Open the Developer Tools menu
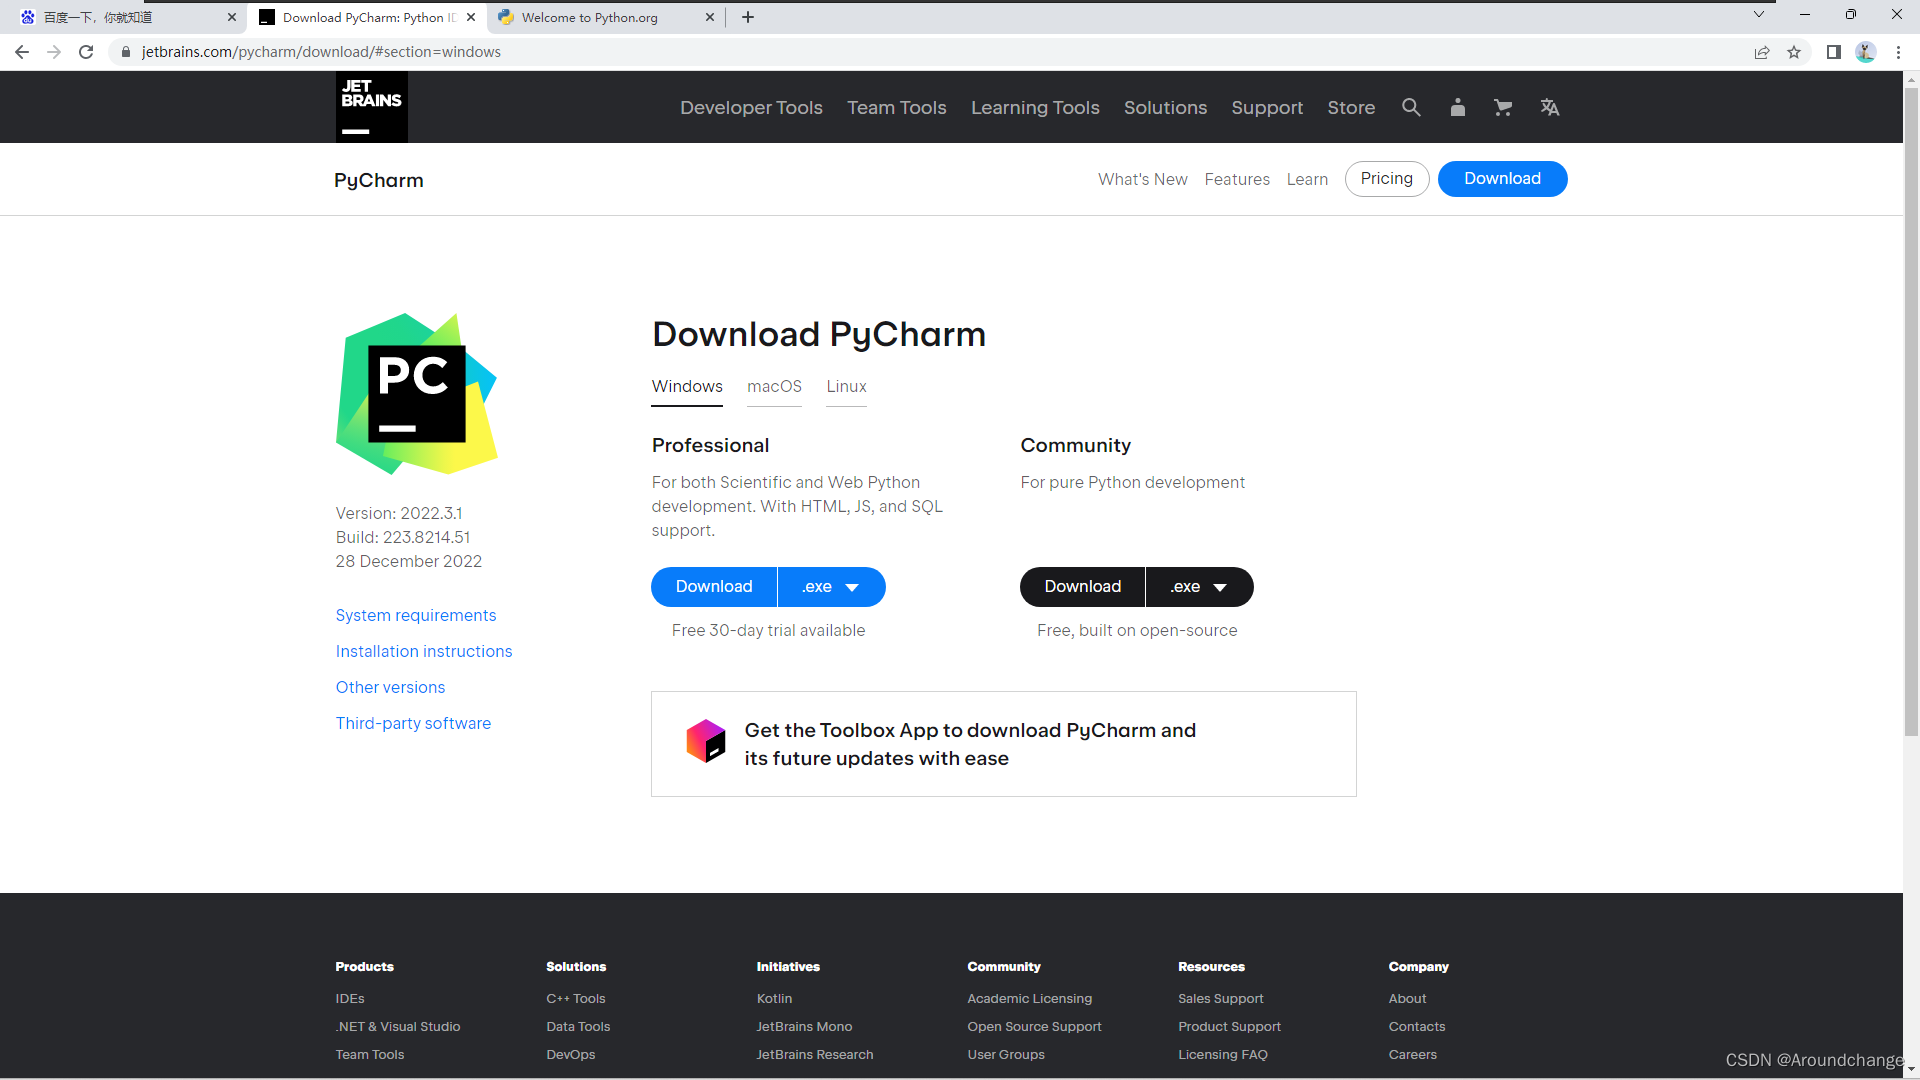The image size is (1920, 1080). 751,107
